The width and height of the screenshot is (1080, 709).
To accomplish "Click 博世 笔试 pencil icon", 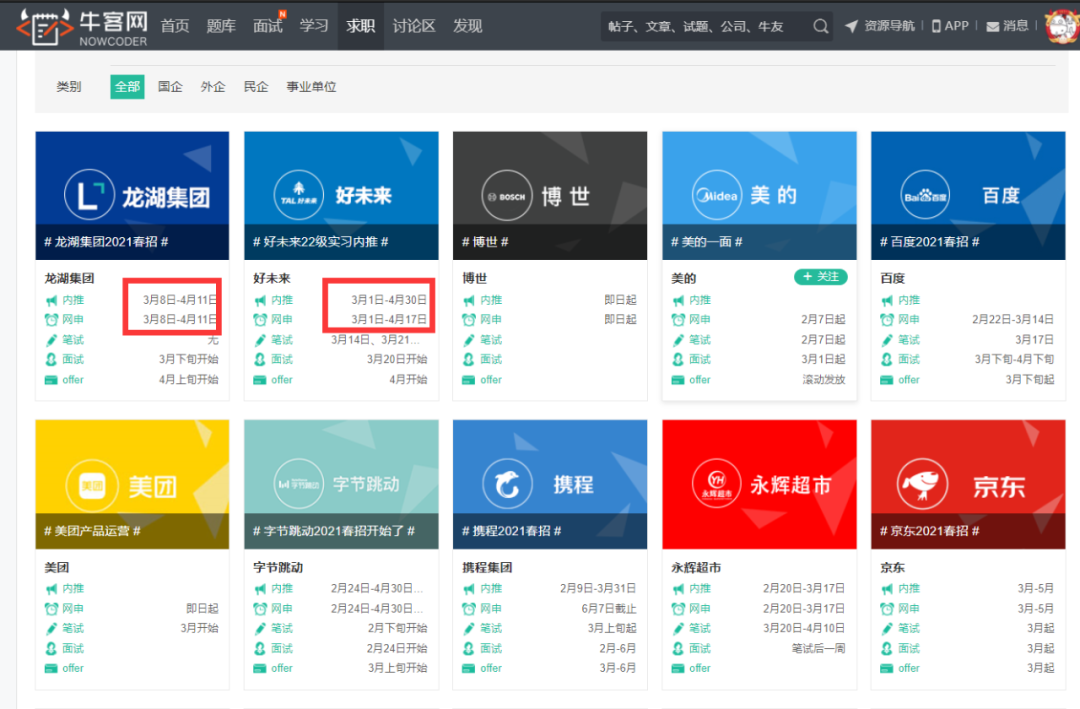I will pyautogui.click(x=468, y=340).
